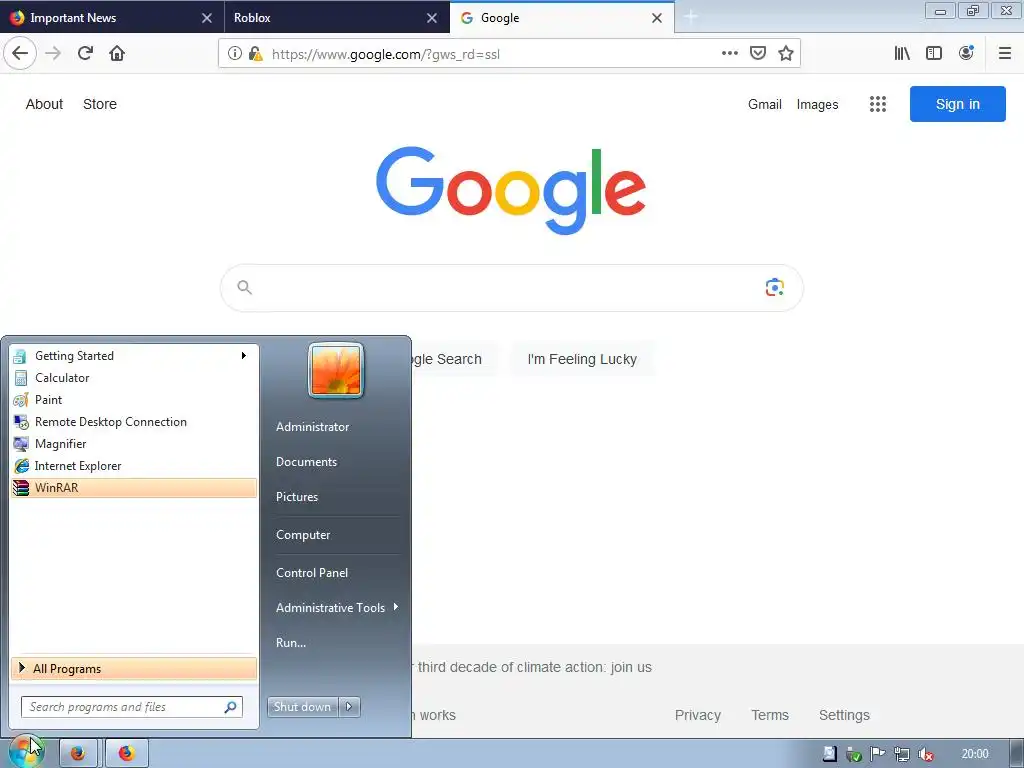Open Administrator folder in Start menu
This screenshot has width=1024, height=768.
[x=312, y=426]
